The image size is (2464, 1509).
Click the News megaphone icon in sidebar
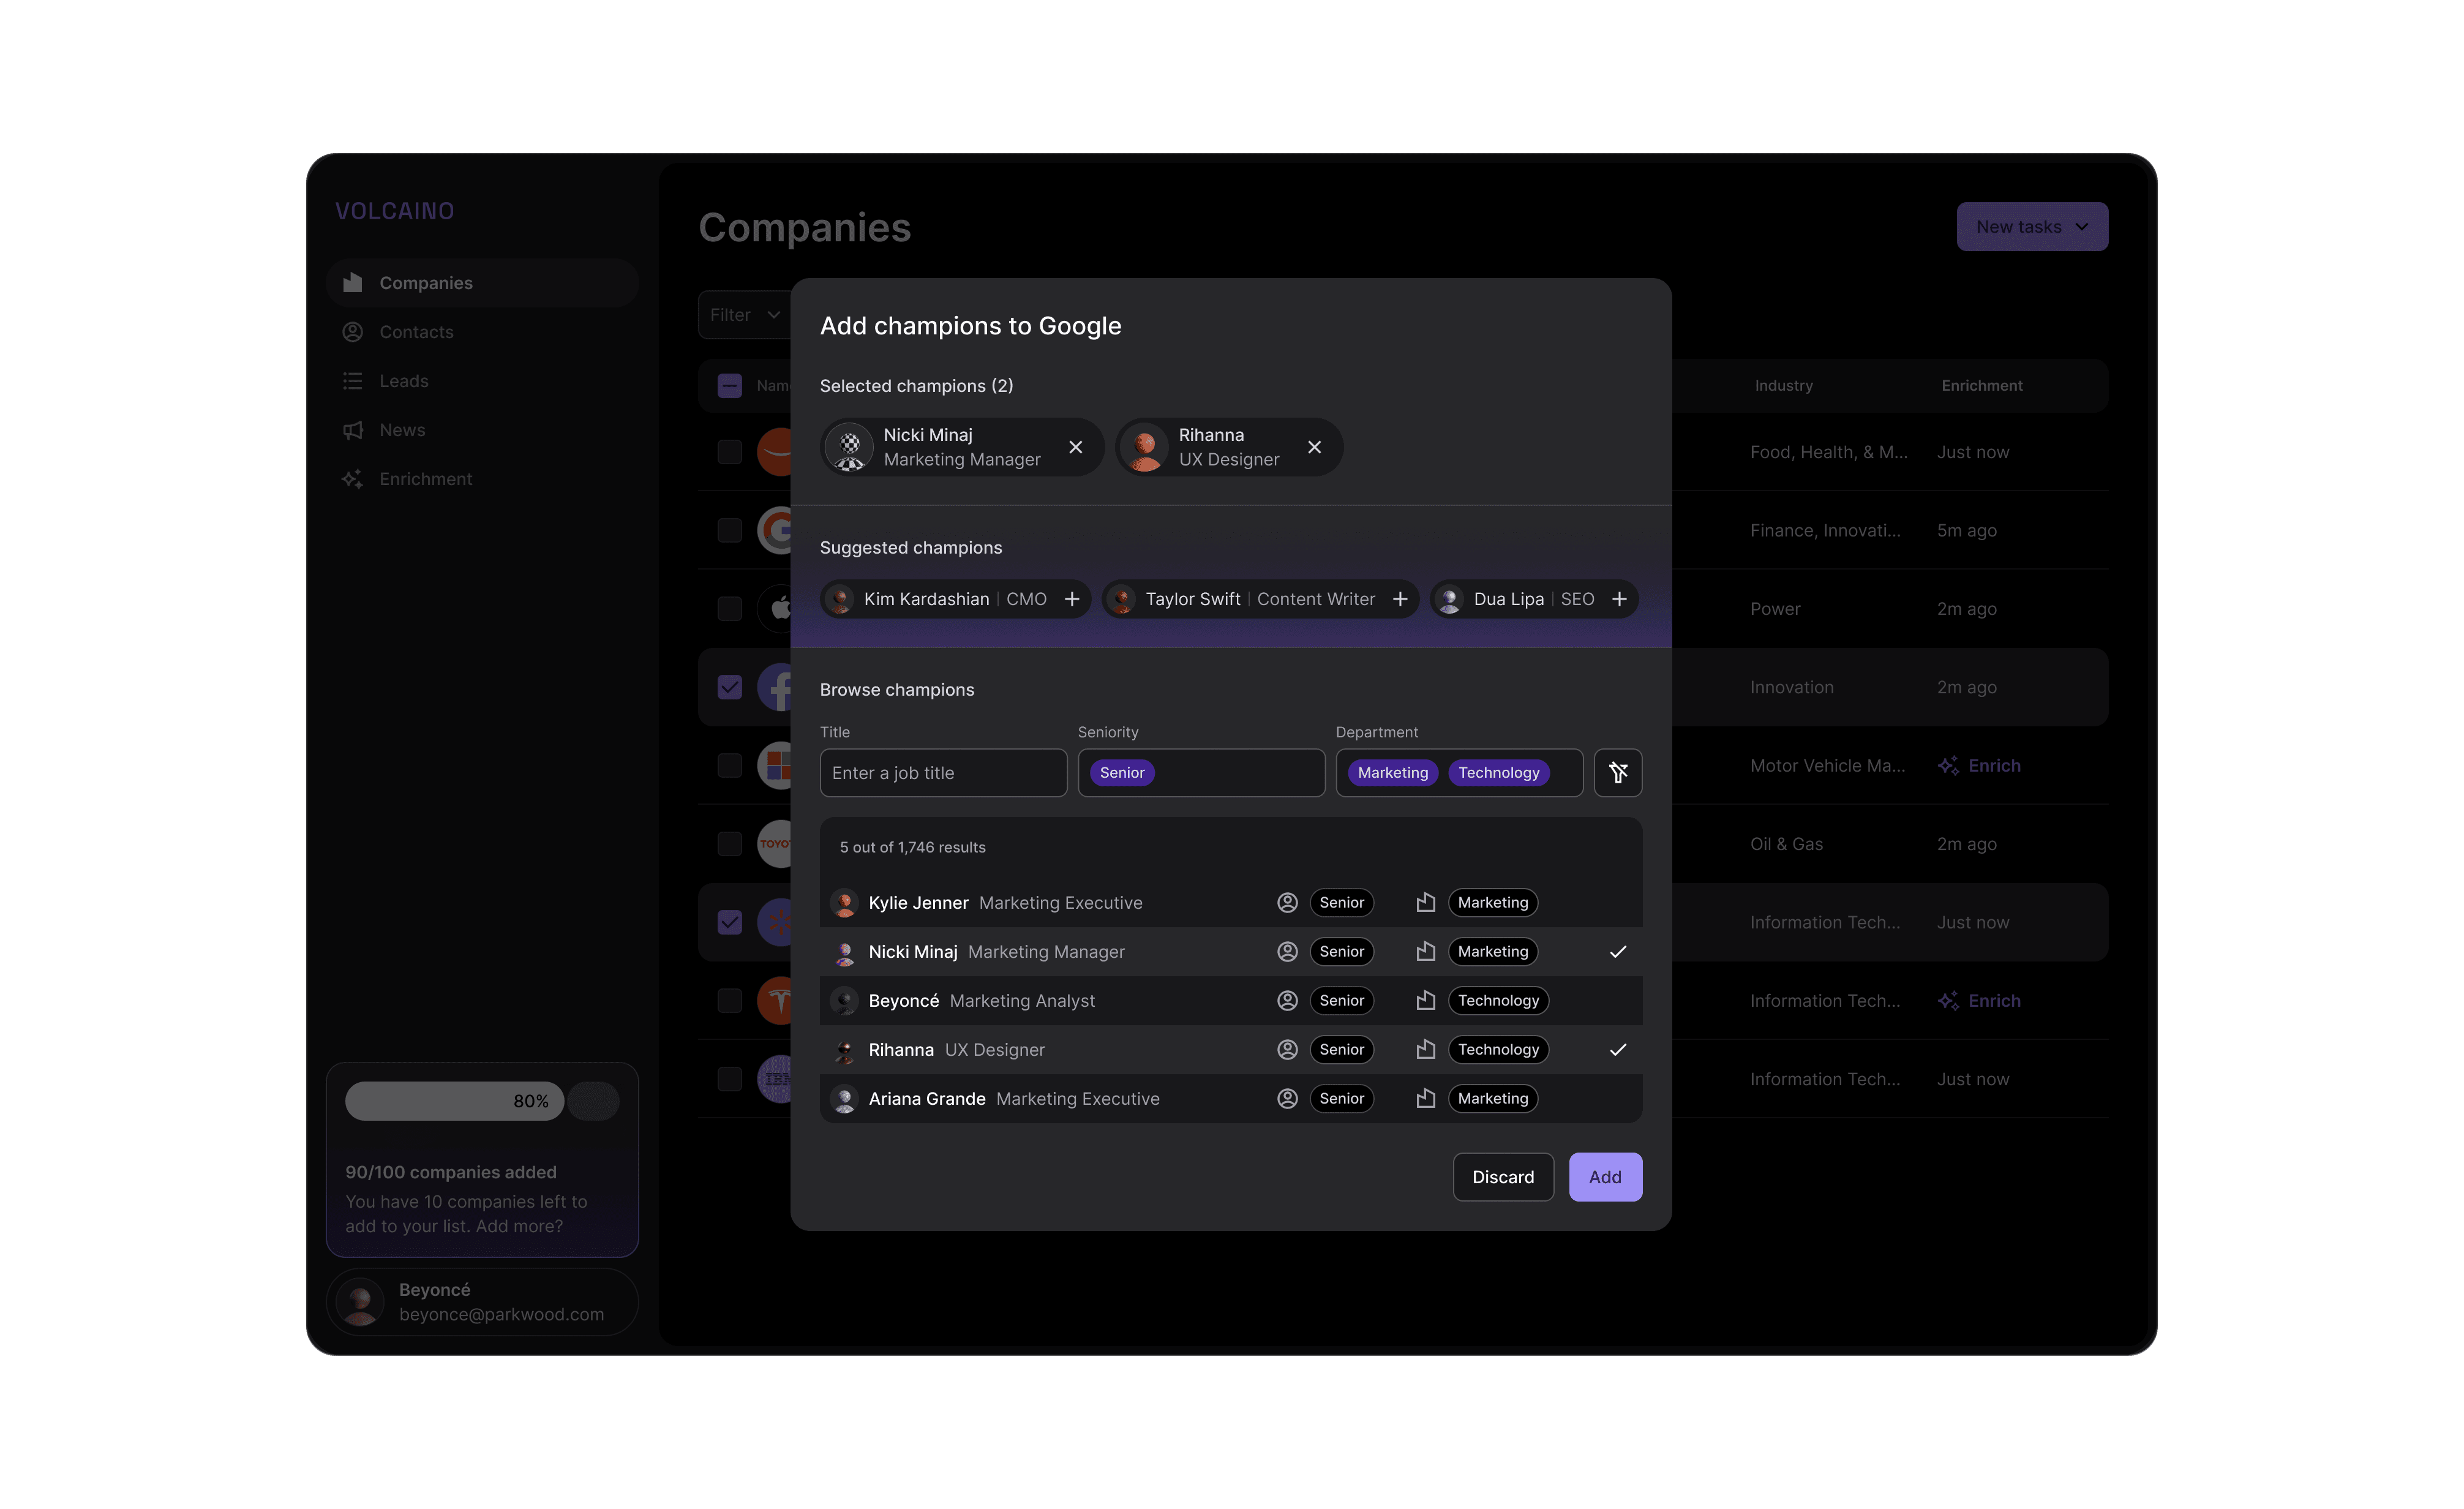[x=352, y=430]
